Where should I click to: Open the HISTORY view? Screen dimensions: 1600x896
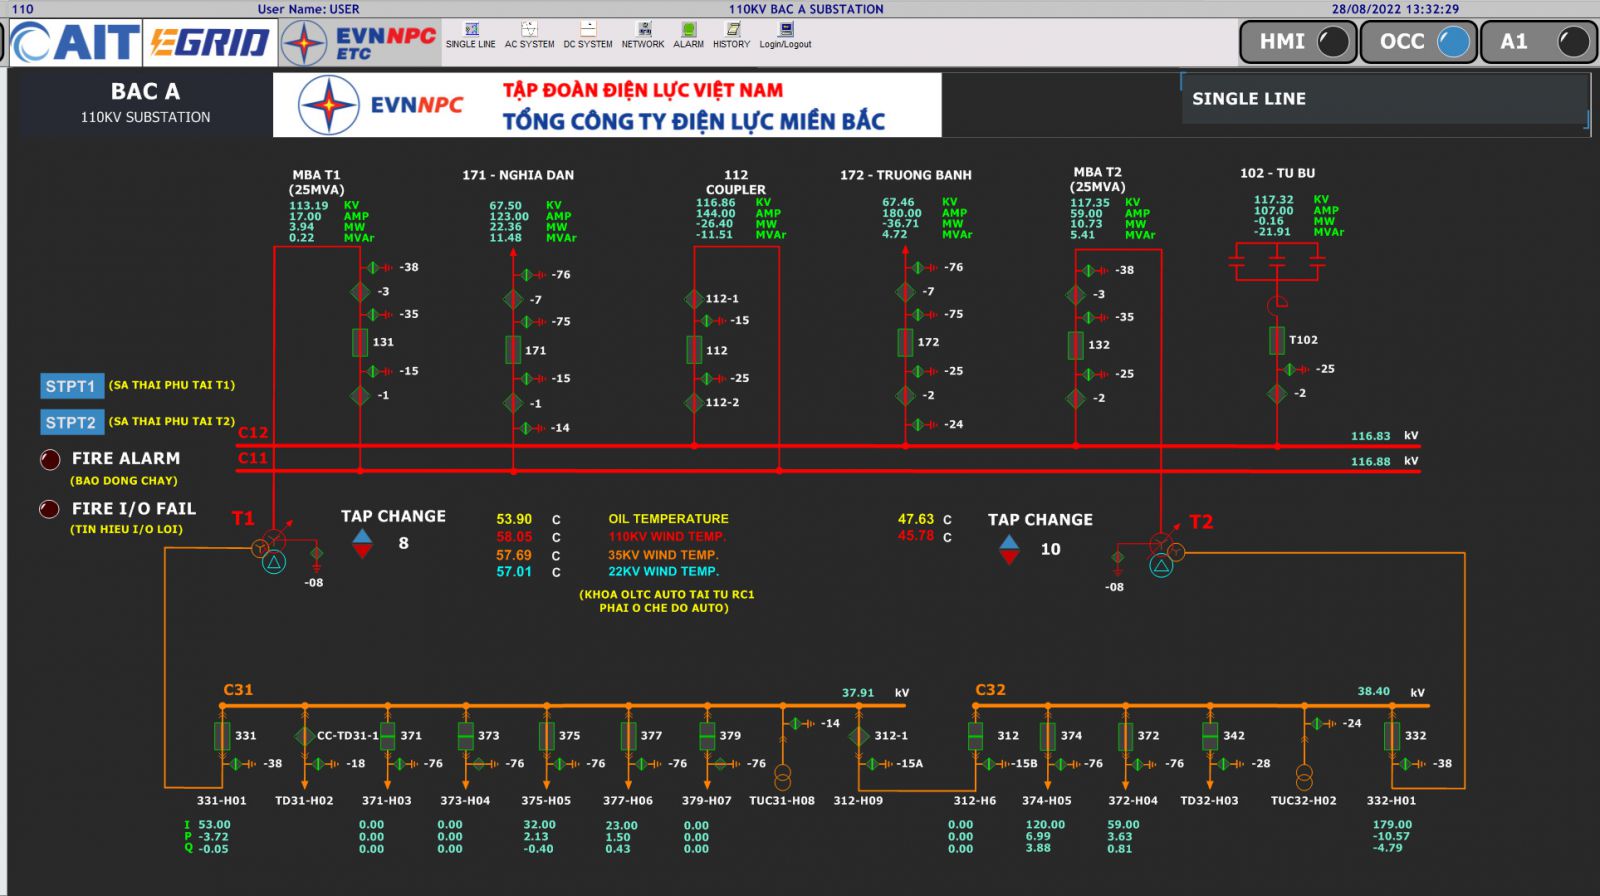[731, 35]
